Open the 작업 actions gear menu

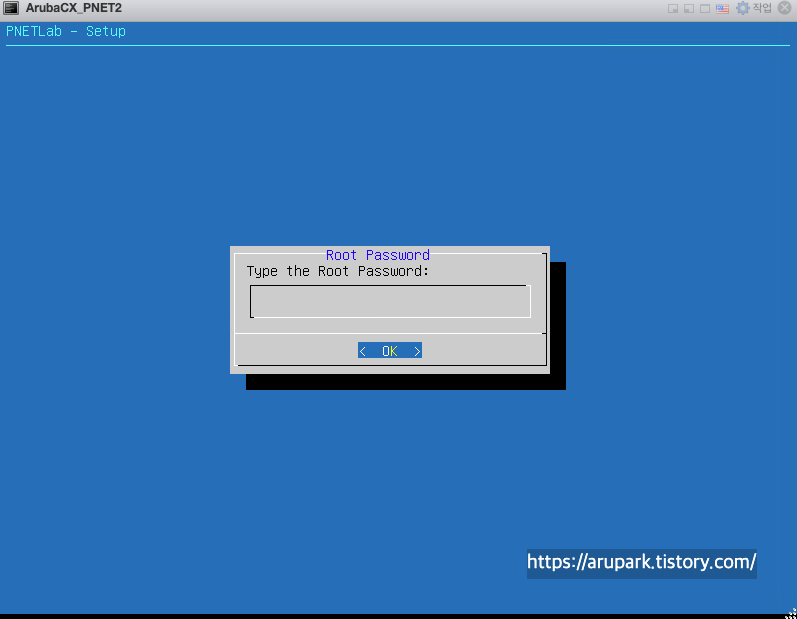coord(754,8)
